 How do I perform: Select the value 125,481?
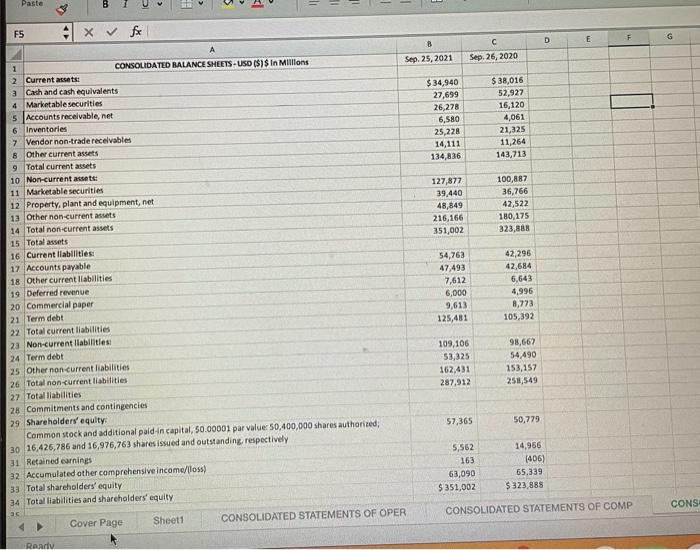[x=452, y=318]
